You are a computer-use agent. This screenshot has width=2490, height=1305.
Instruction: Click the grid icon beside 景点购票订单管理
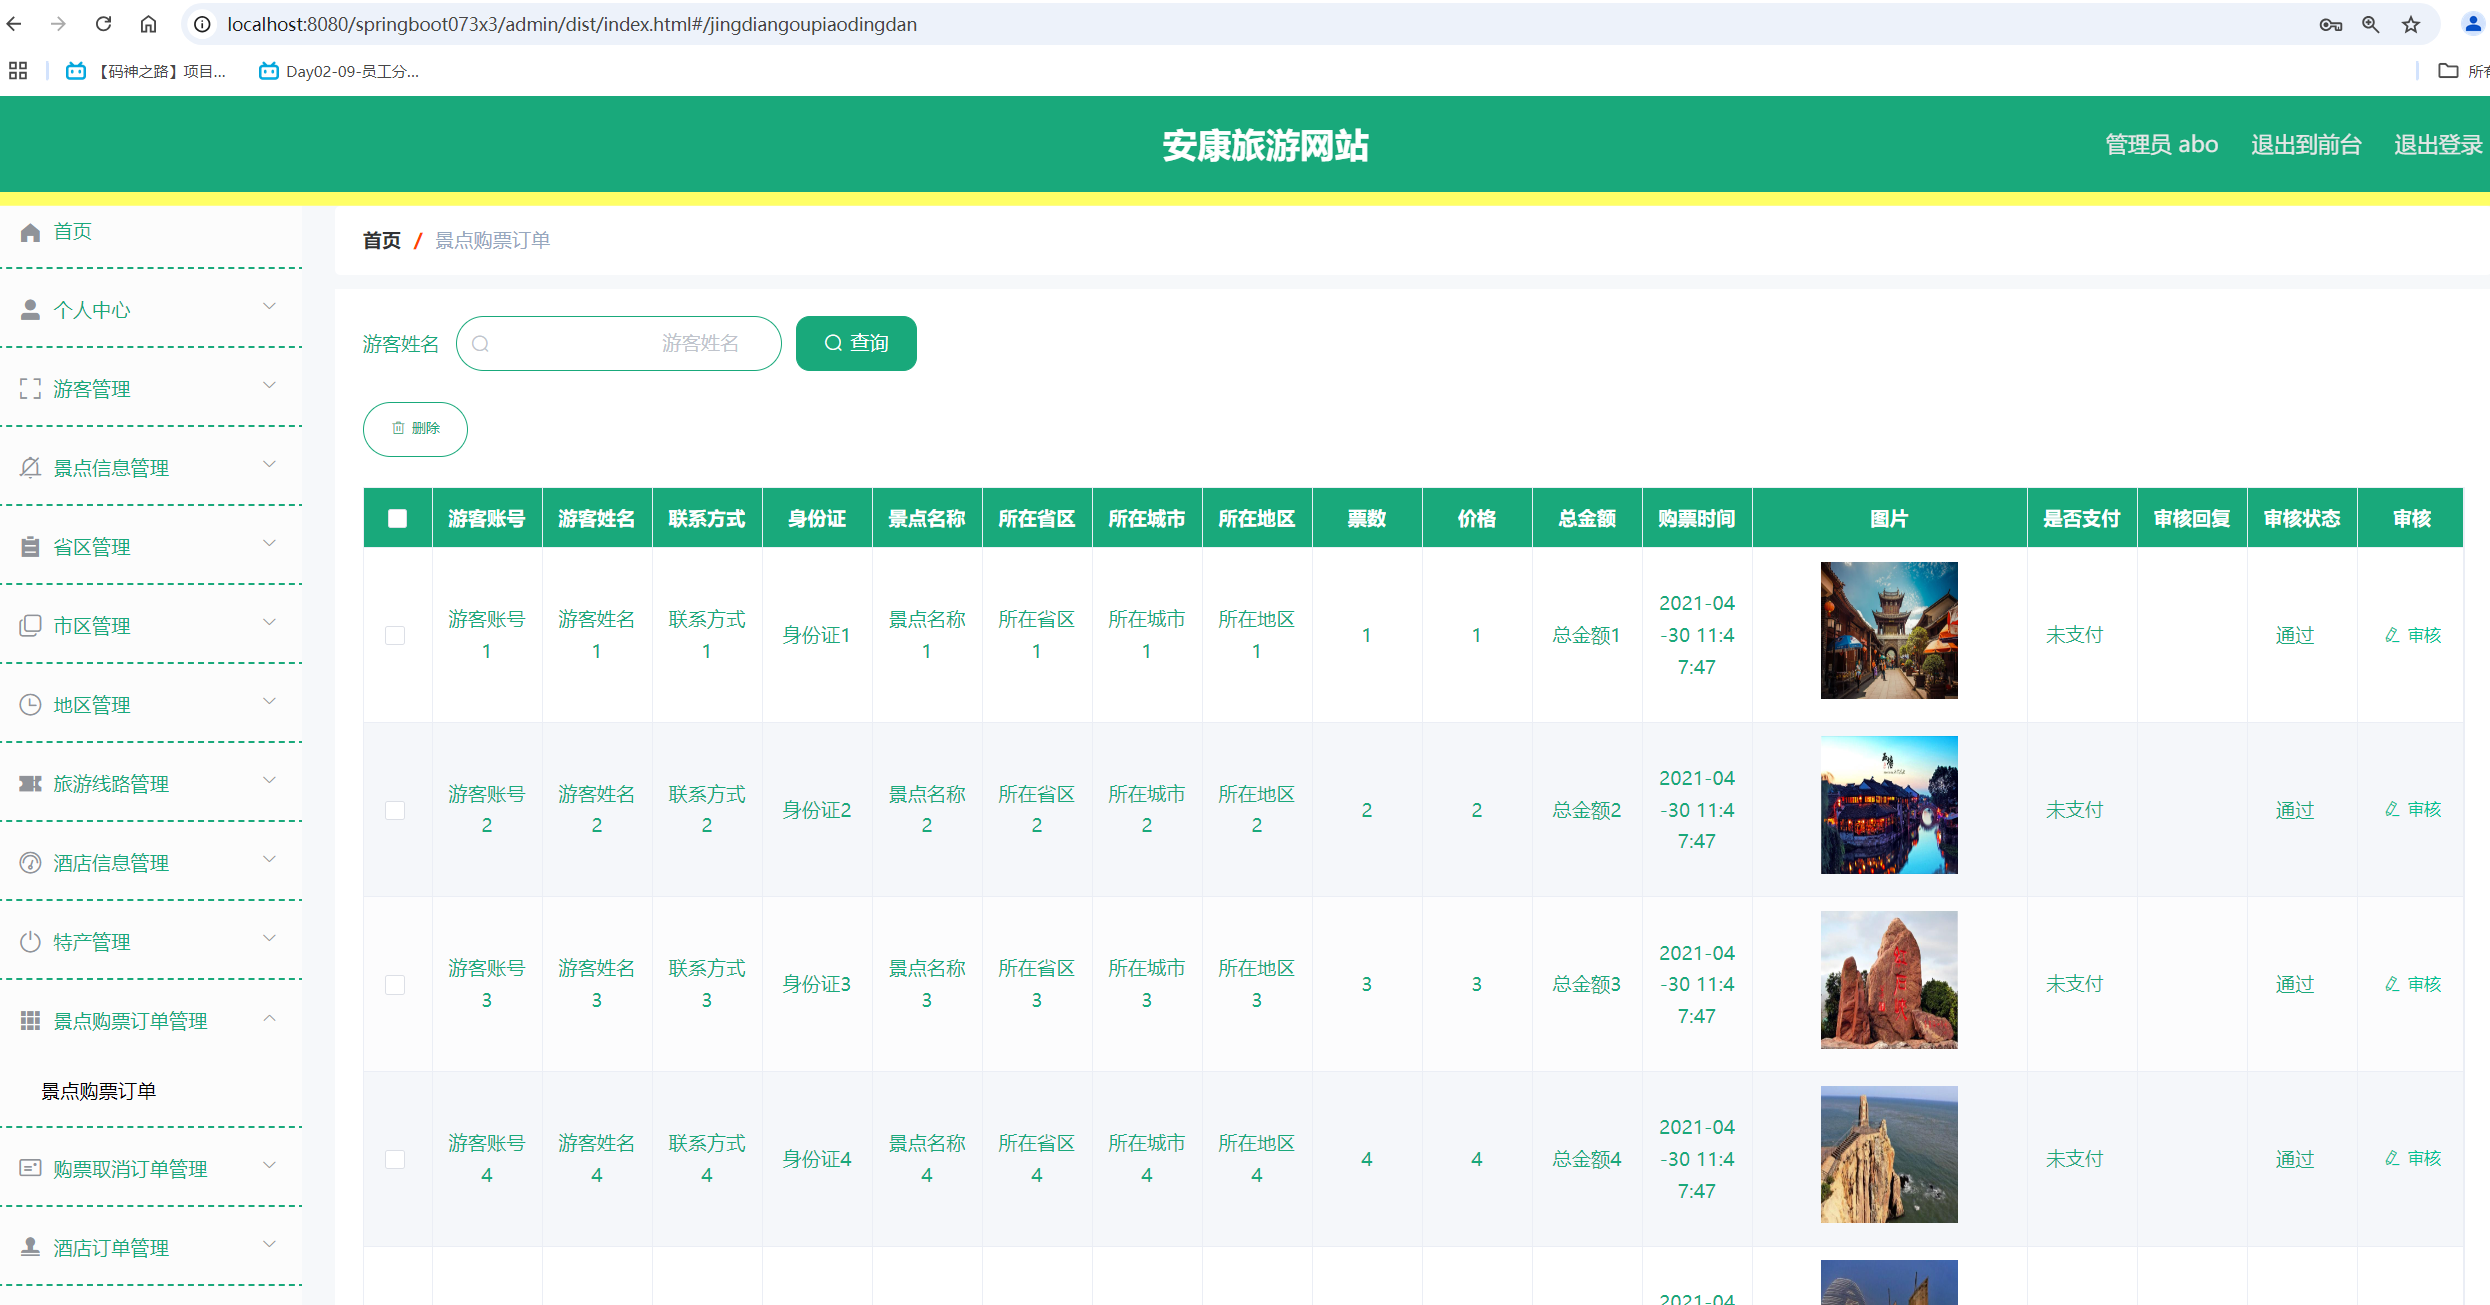(x=30, y=1021)
